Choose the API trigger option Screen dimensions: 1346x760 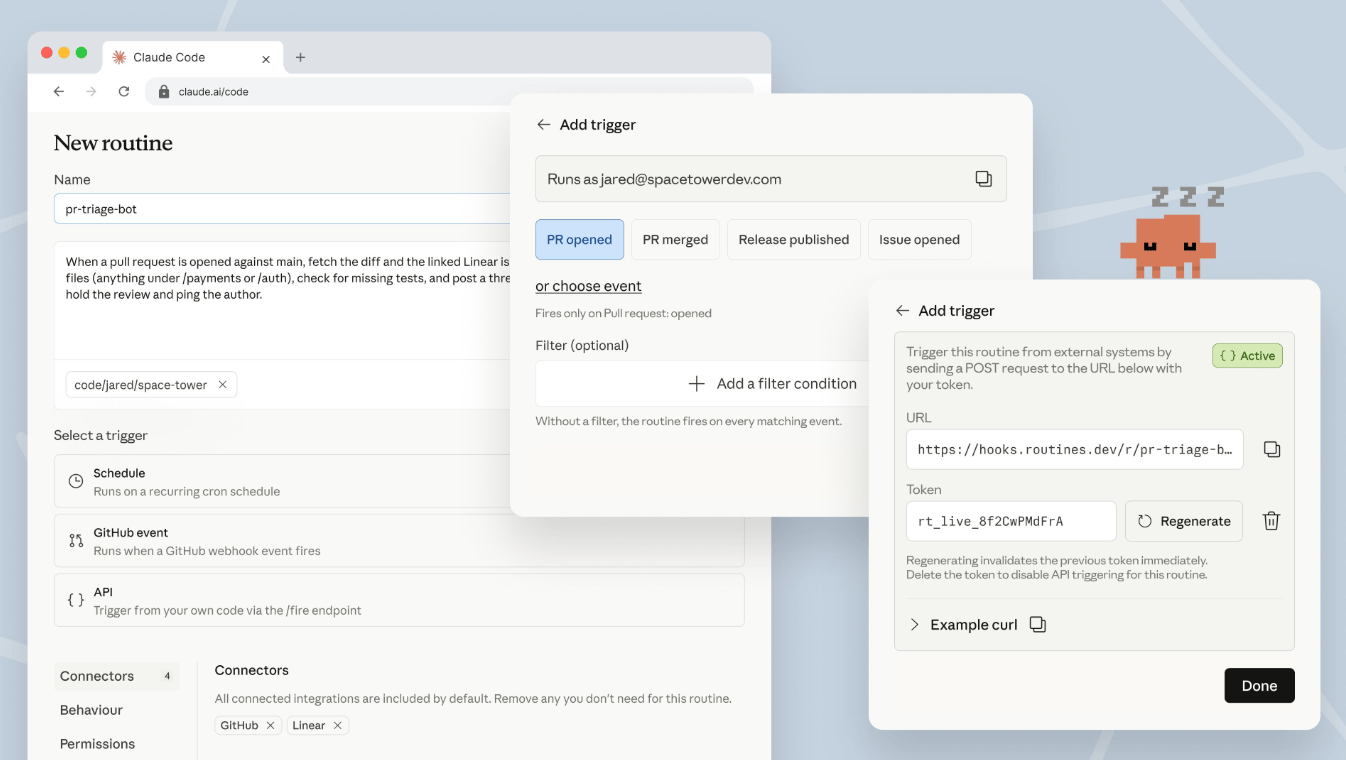point(399,600)
